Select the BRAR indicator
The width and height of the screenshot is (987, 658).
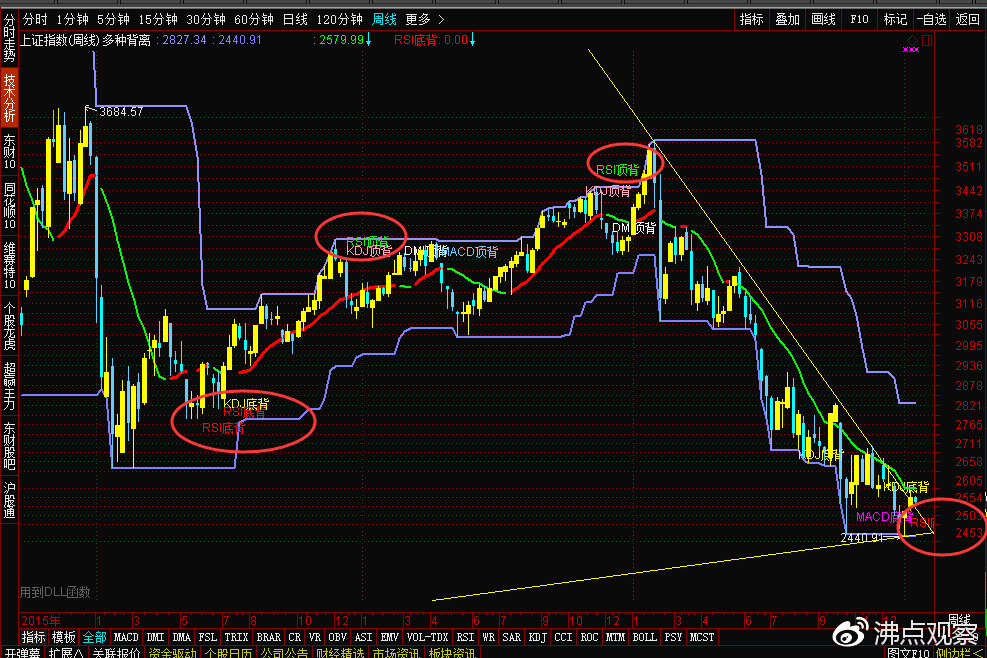(x=269, y=637)
